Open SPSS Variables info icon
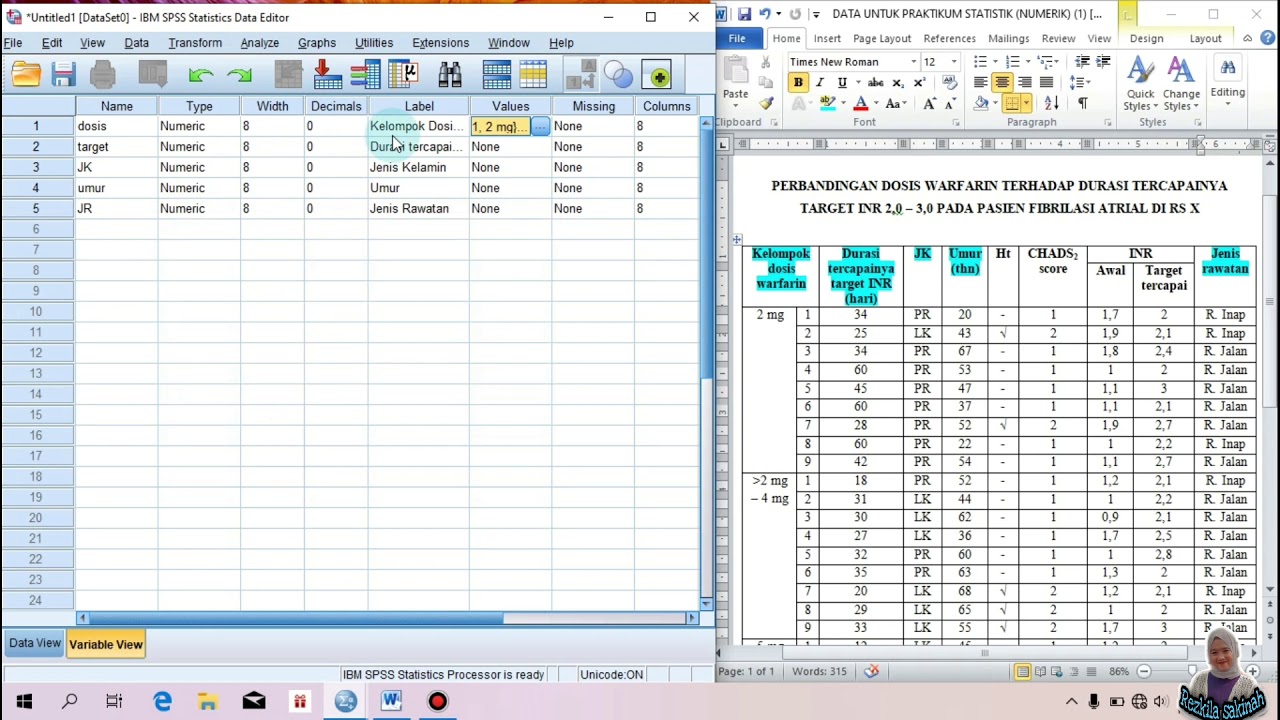This screenshot has height=720, width=1280. point(364,76)
